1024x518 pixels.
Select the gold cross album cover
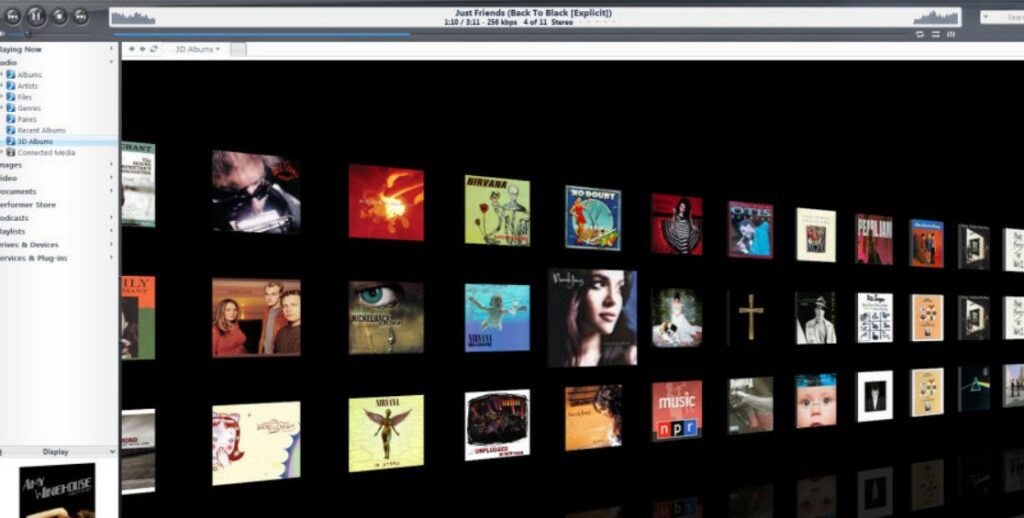coord(750,317)
